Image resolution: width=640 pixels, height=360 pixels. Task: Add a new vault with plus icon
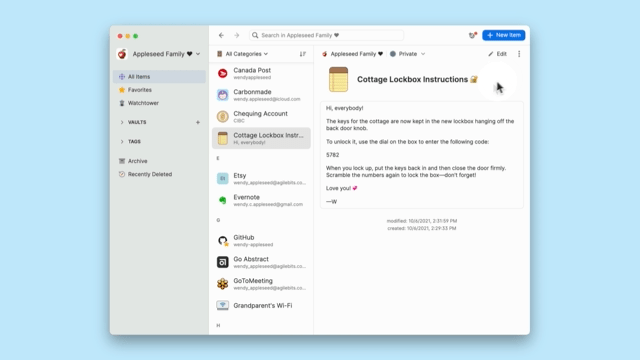[x=198, y=122]
